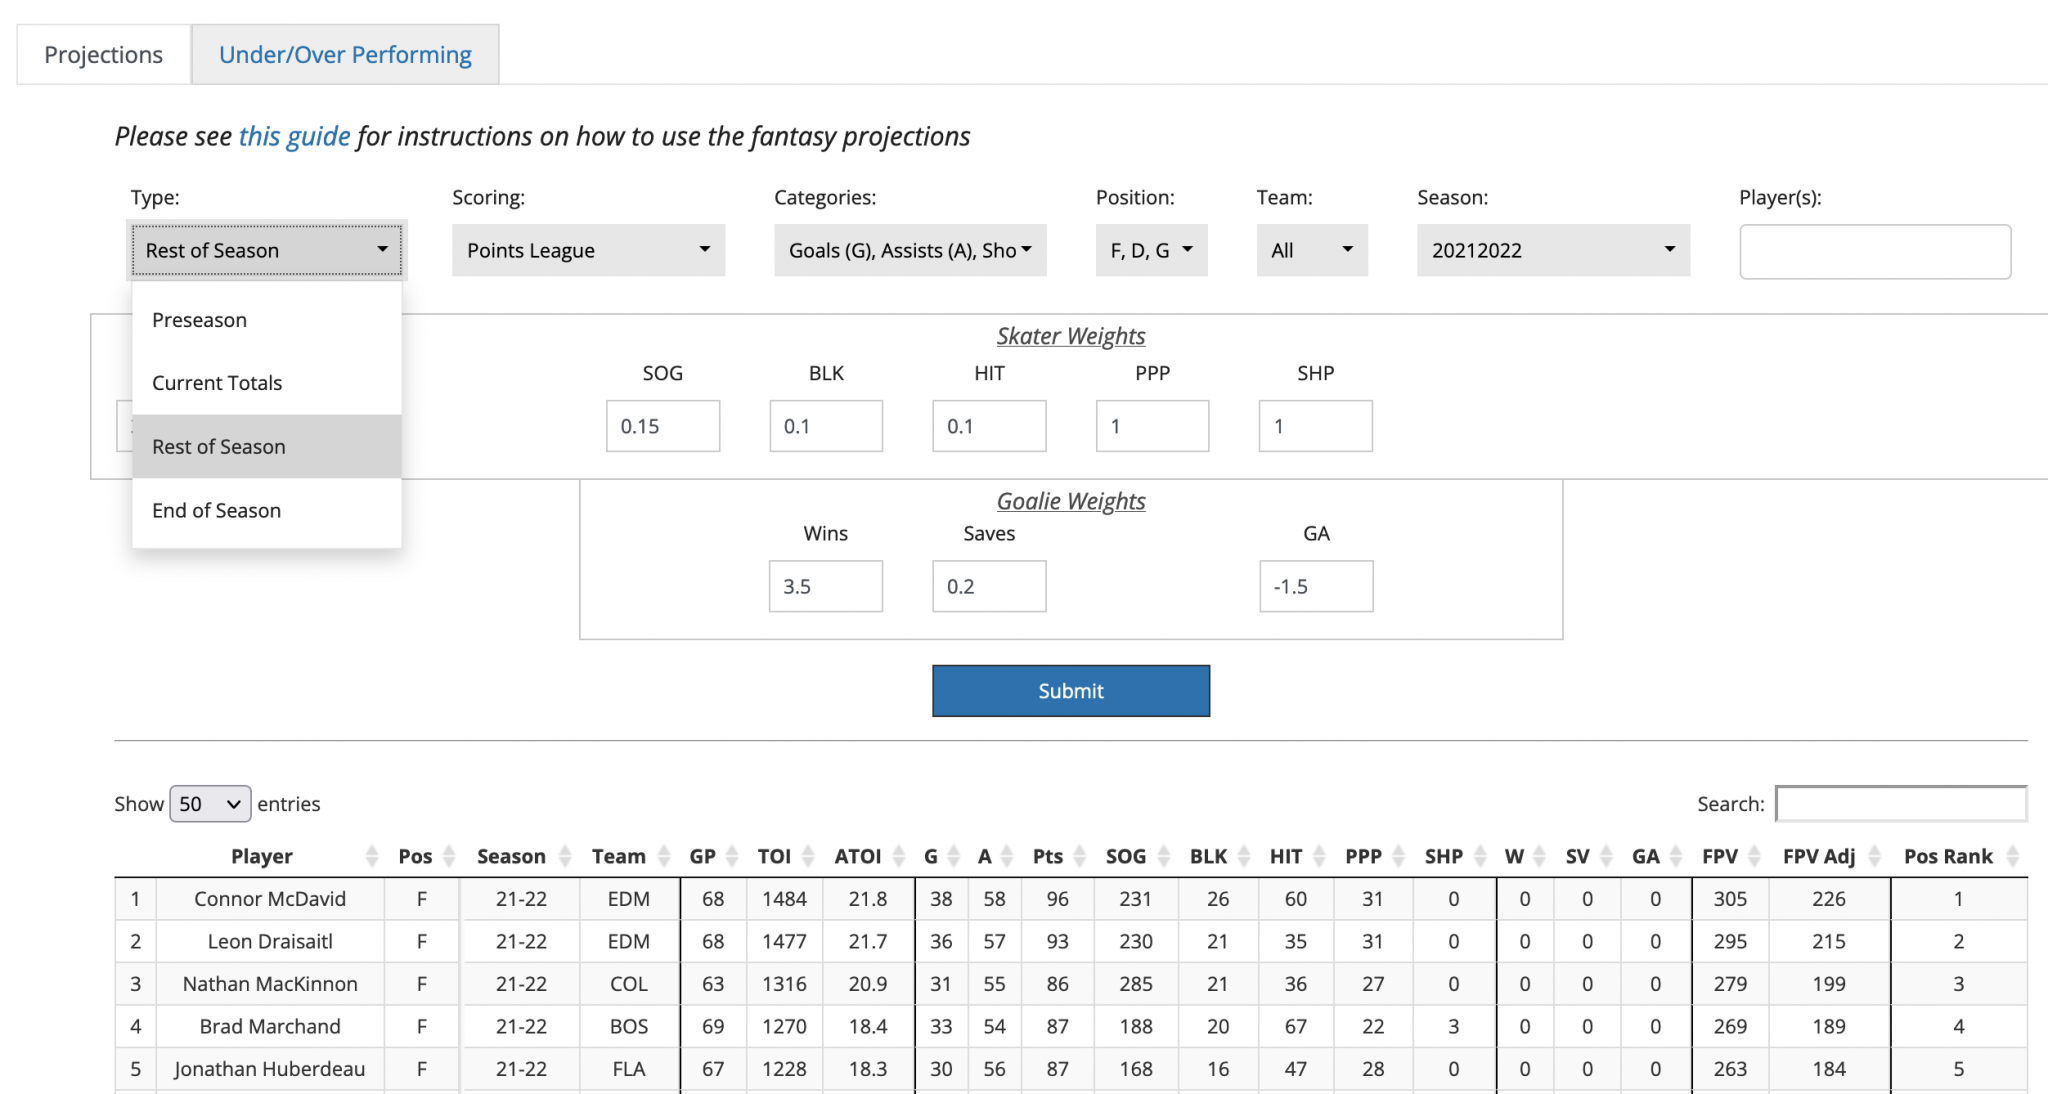Focus the table Search box
The height and width of the screenshot is (1094, 2048).
point(1900,804)
